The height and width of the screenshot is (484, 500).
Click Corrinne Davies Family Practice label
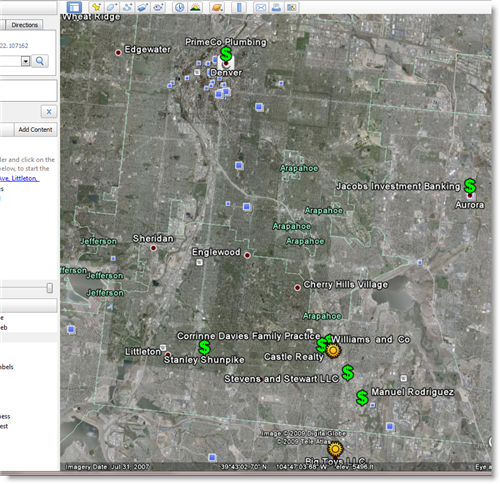coord(249,336)
